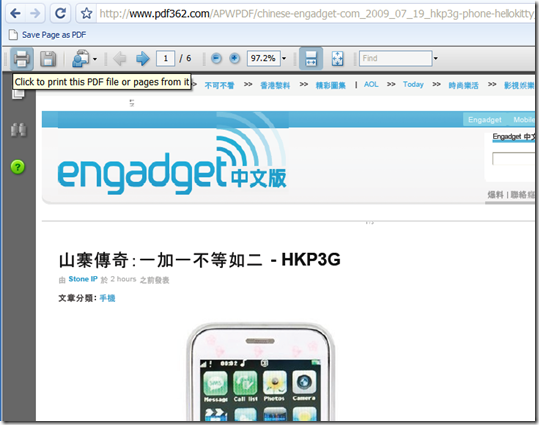This screenshot has height=425, width=539.
Task: Open the 精彩圖集 navigation link
Action: tap(331, 85)
